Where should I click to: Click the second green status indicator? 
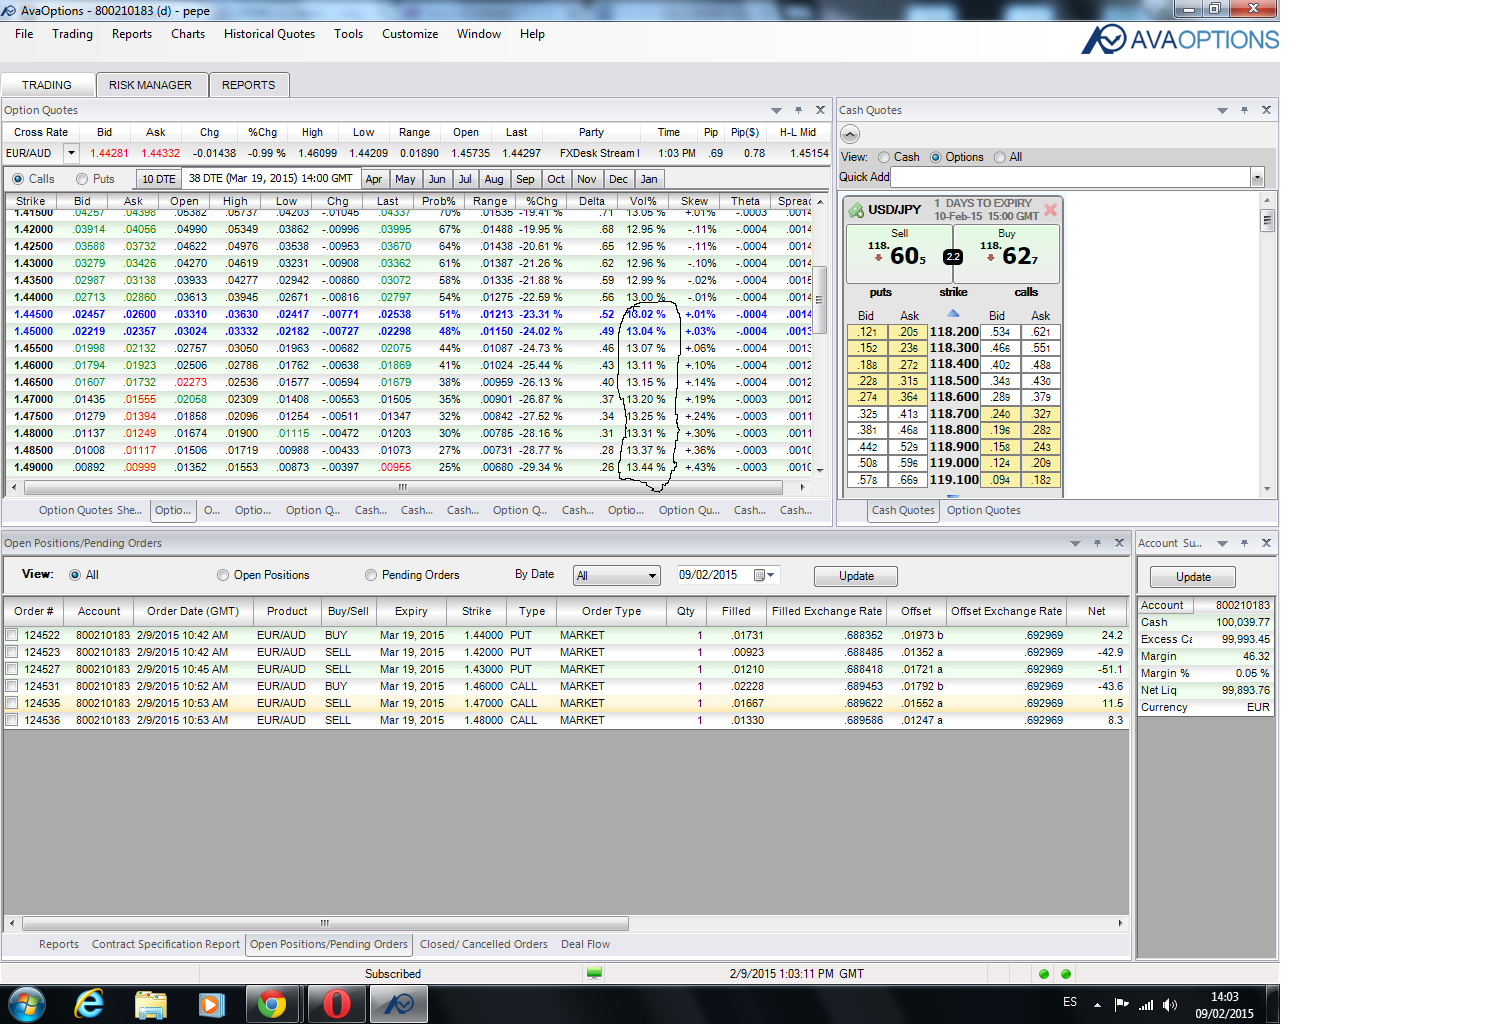click(1066, 974)
